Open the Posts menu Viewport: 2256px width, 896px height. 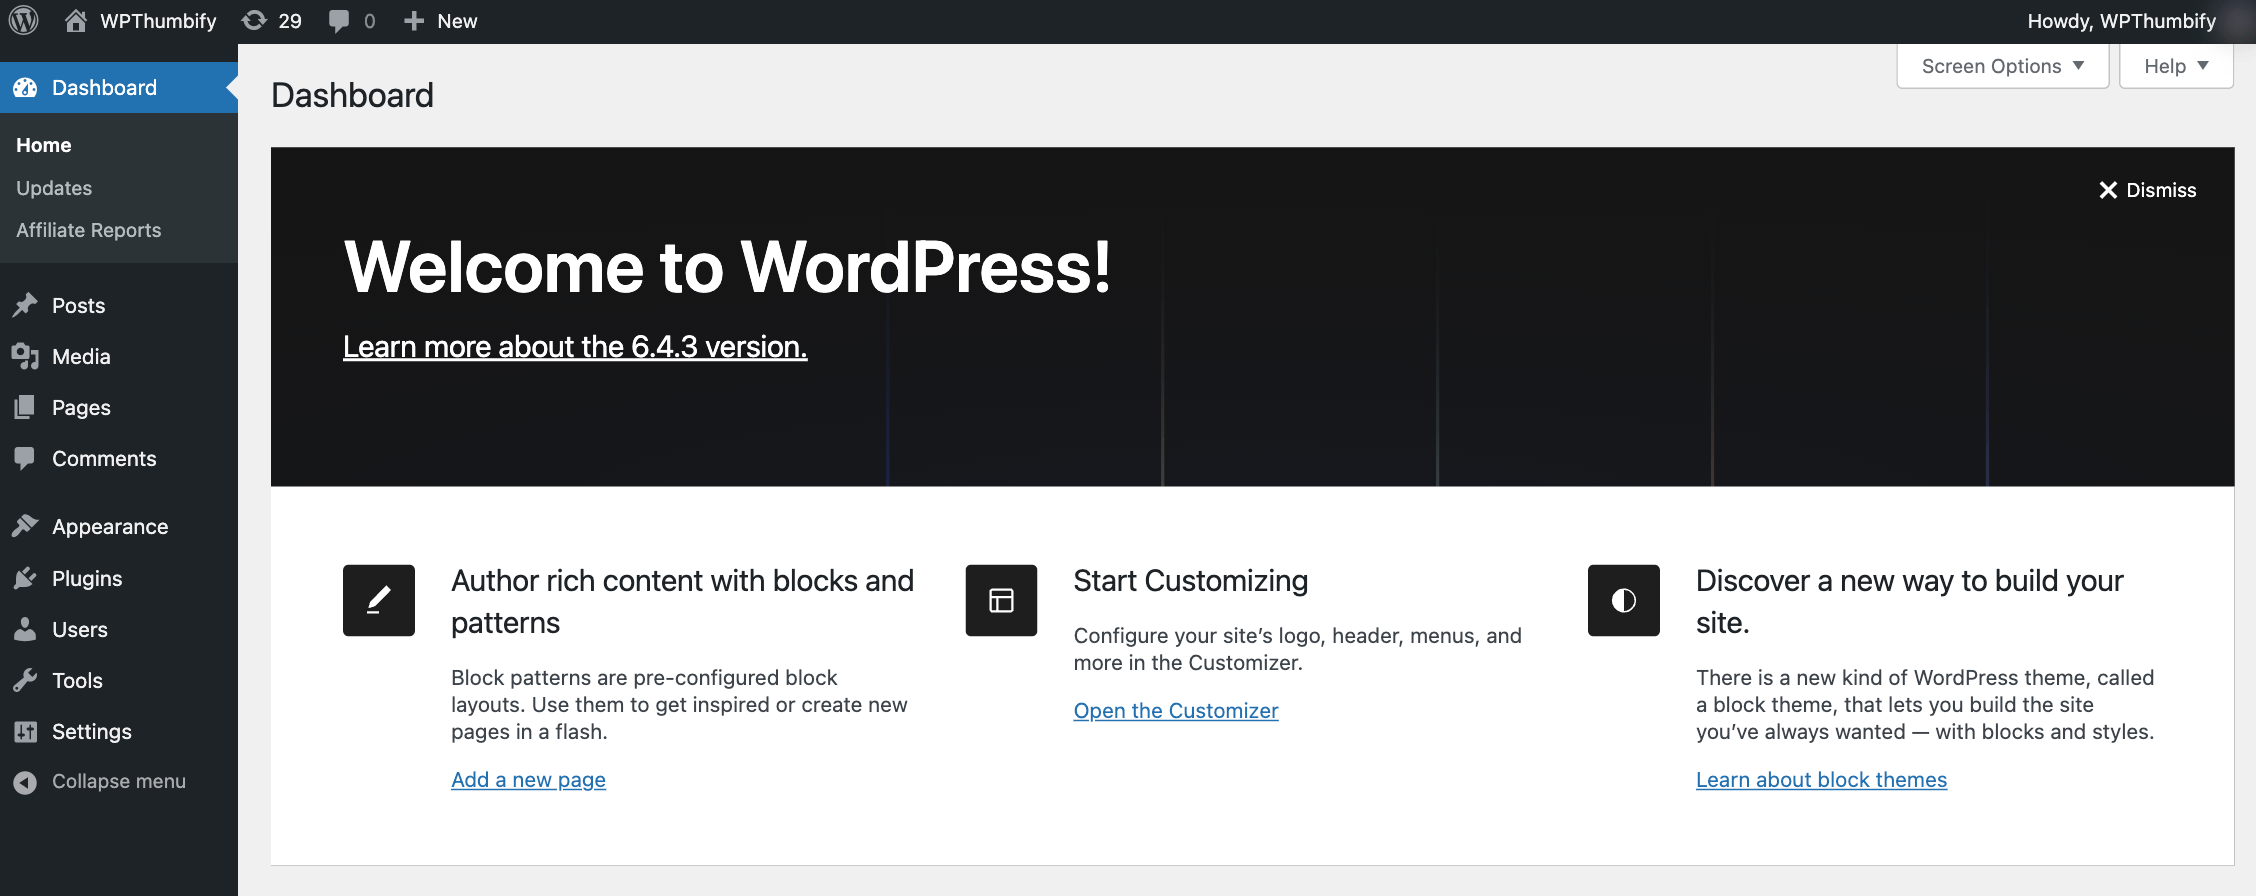119,305
